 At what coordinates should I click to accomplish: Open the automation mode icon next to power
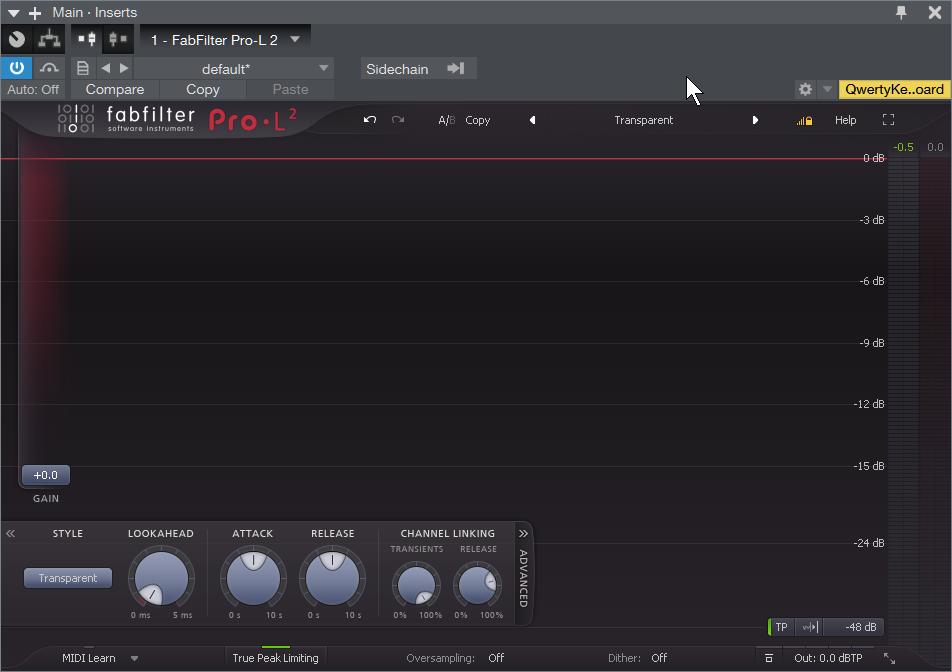[49, 68]
